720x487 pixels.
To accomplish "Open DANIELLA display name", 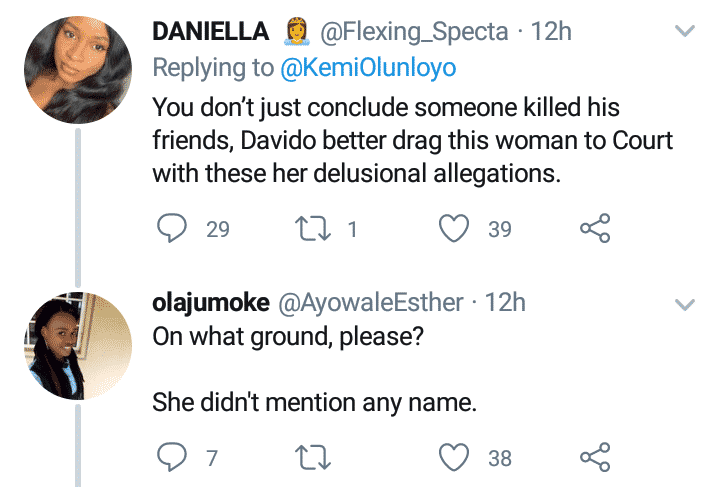I will click(210, 32).
